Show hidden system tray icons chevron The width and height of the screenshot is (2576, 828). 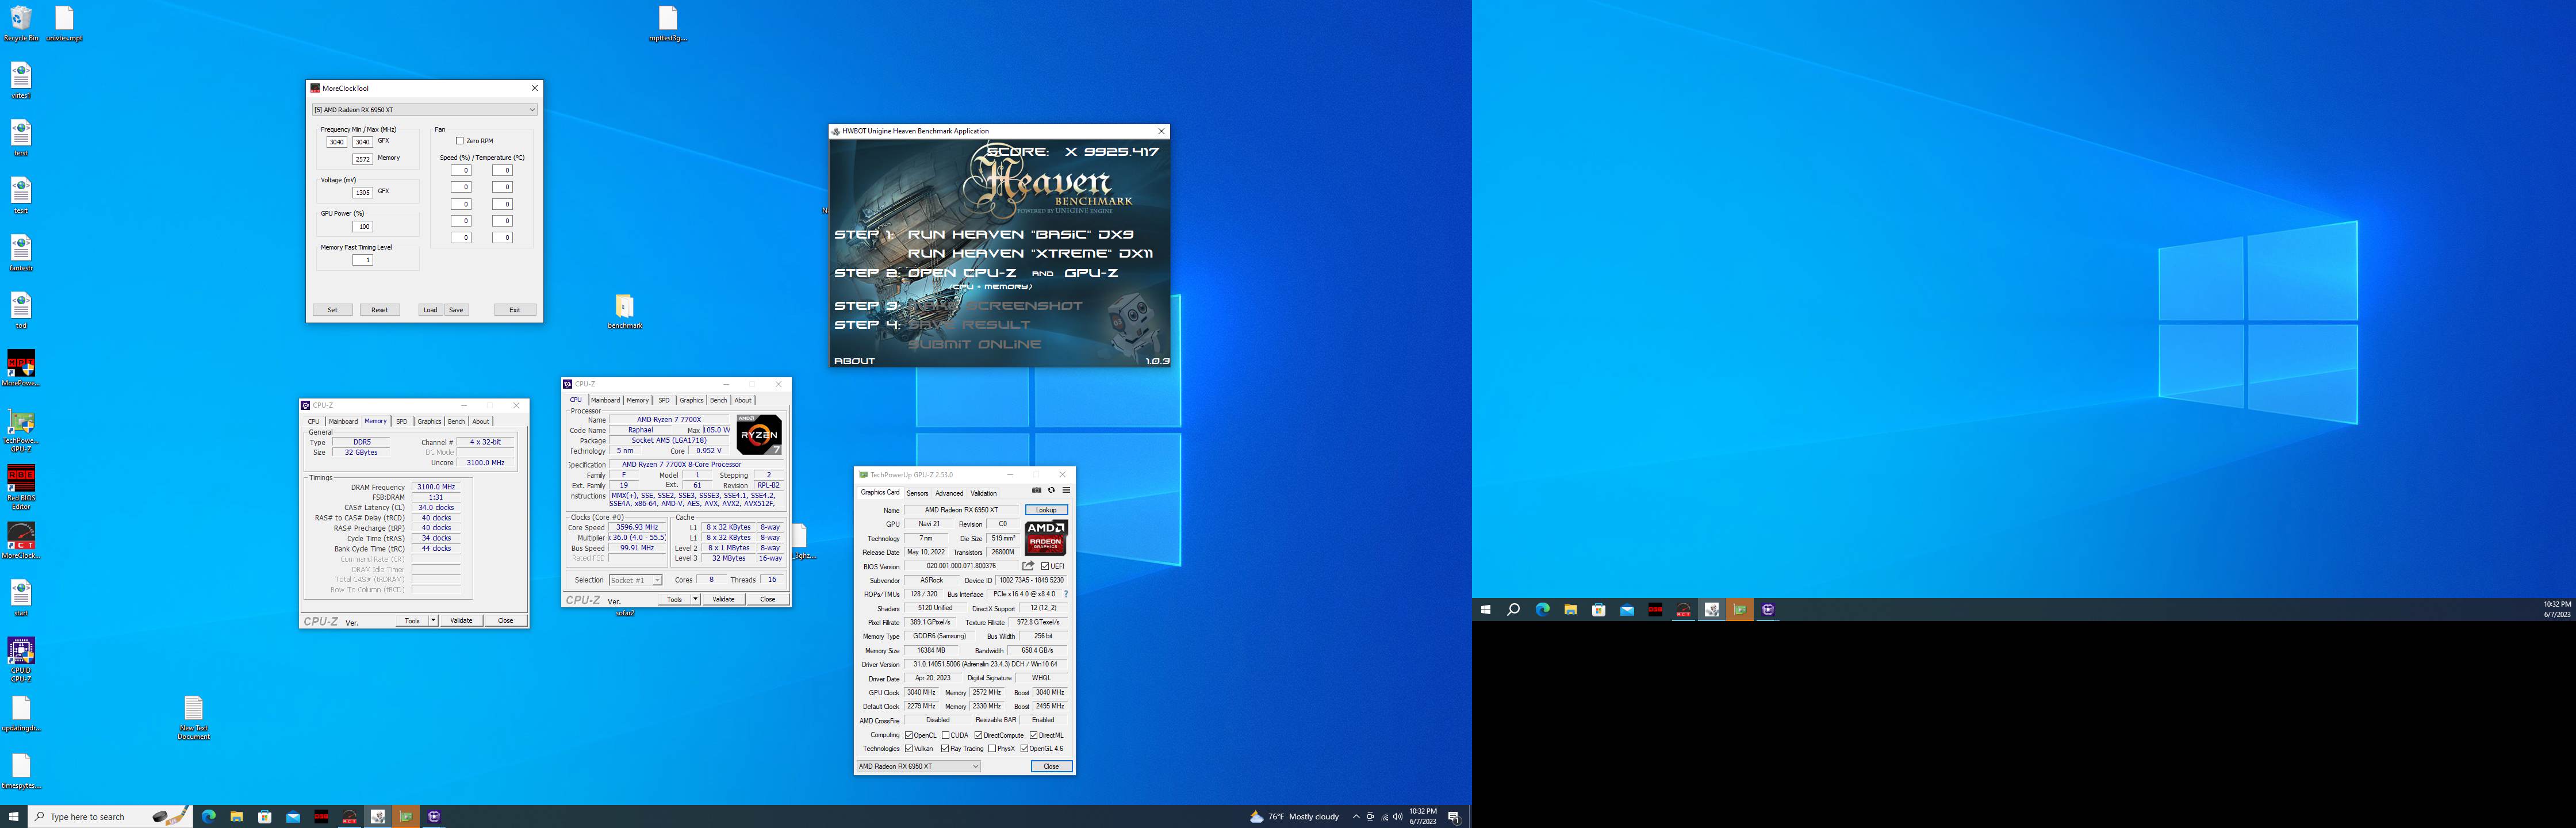[1356, 817]
